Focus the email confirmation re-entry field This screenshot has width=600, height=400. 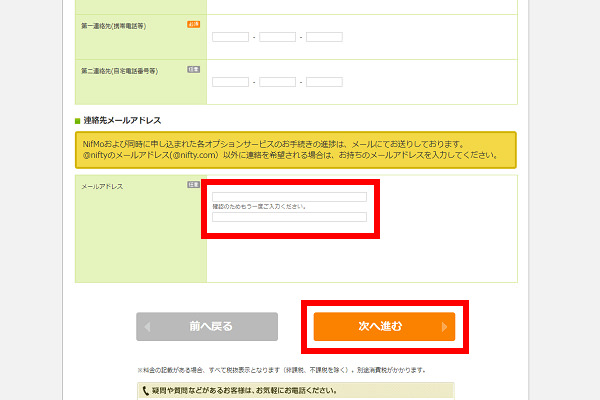pyautogui.click(x=289, y=217)
